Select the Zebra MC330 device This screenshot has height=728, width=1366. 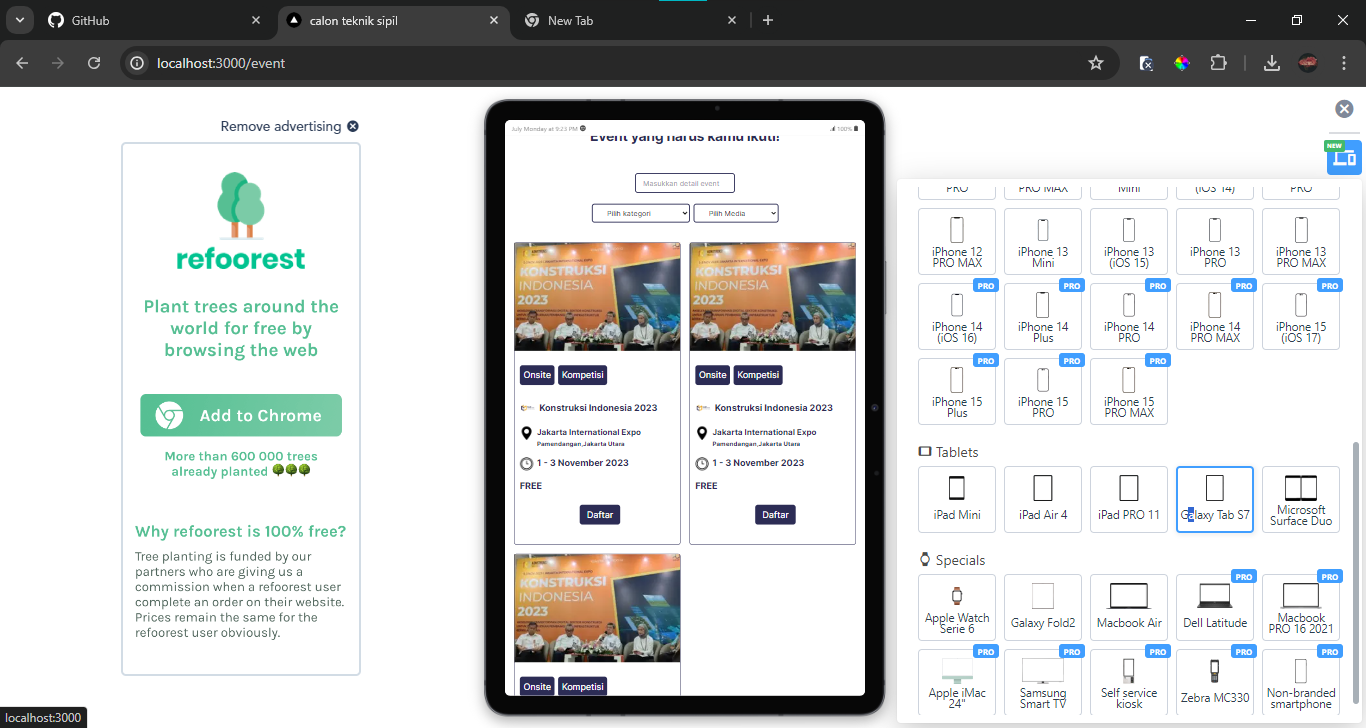1215,682
